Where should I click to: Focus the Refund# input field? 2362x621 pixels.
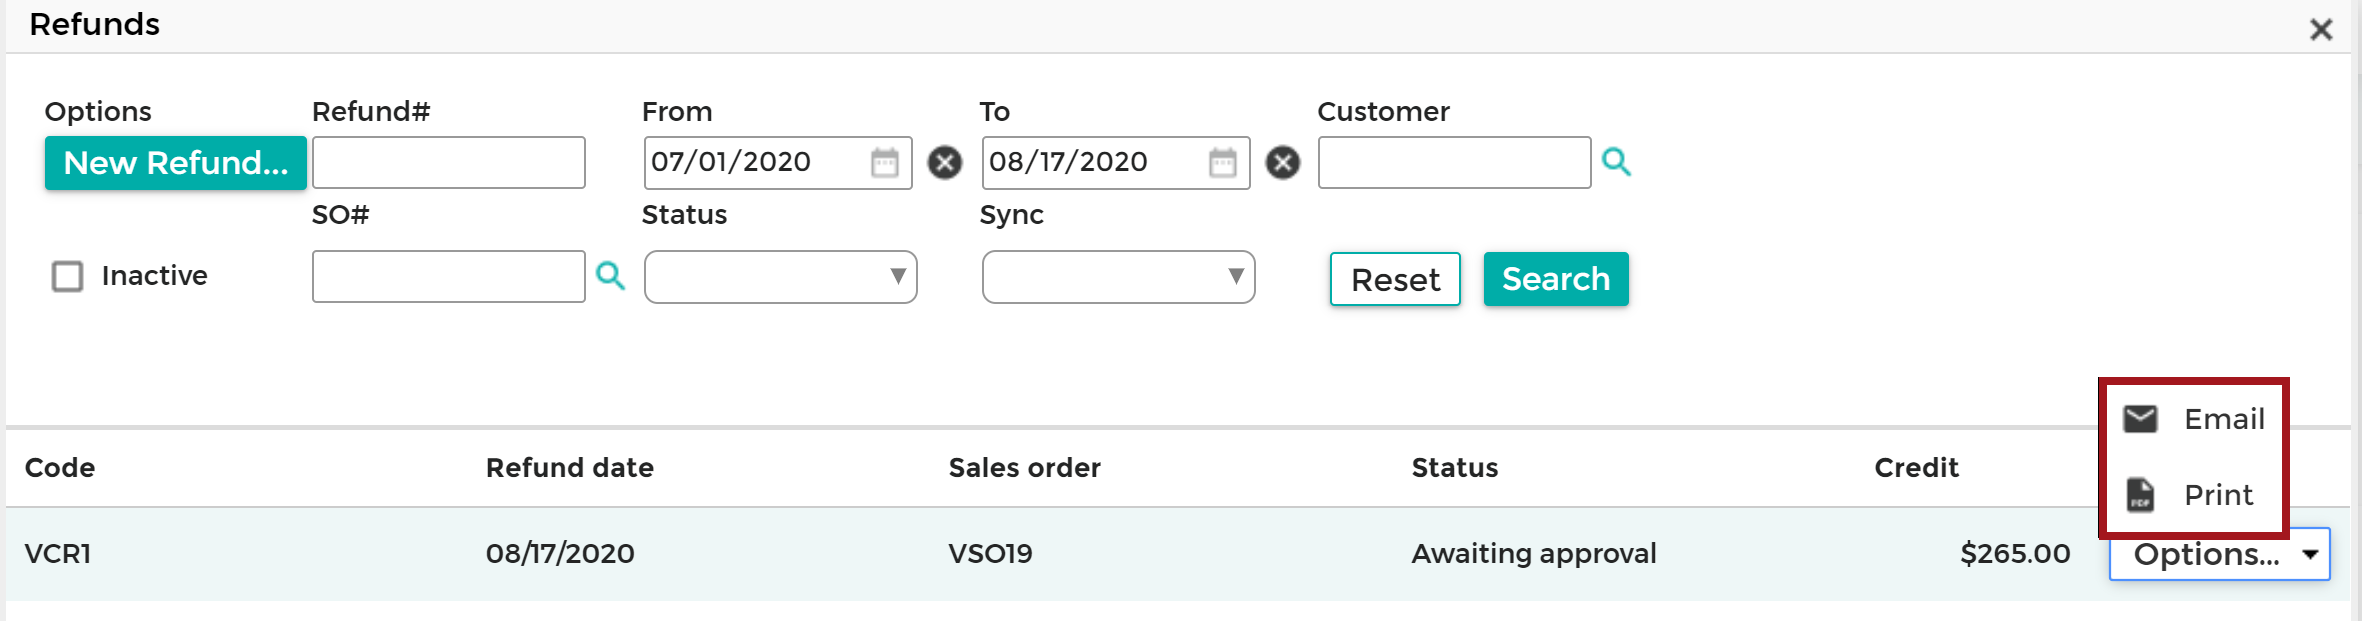click(448, 163)
